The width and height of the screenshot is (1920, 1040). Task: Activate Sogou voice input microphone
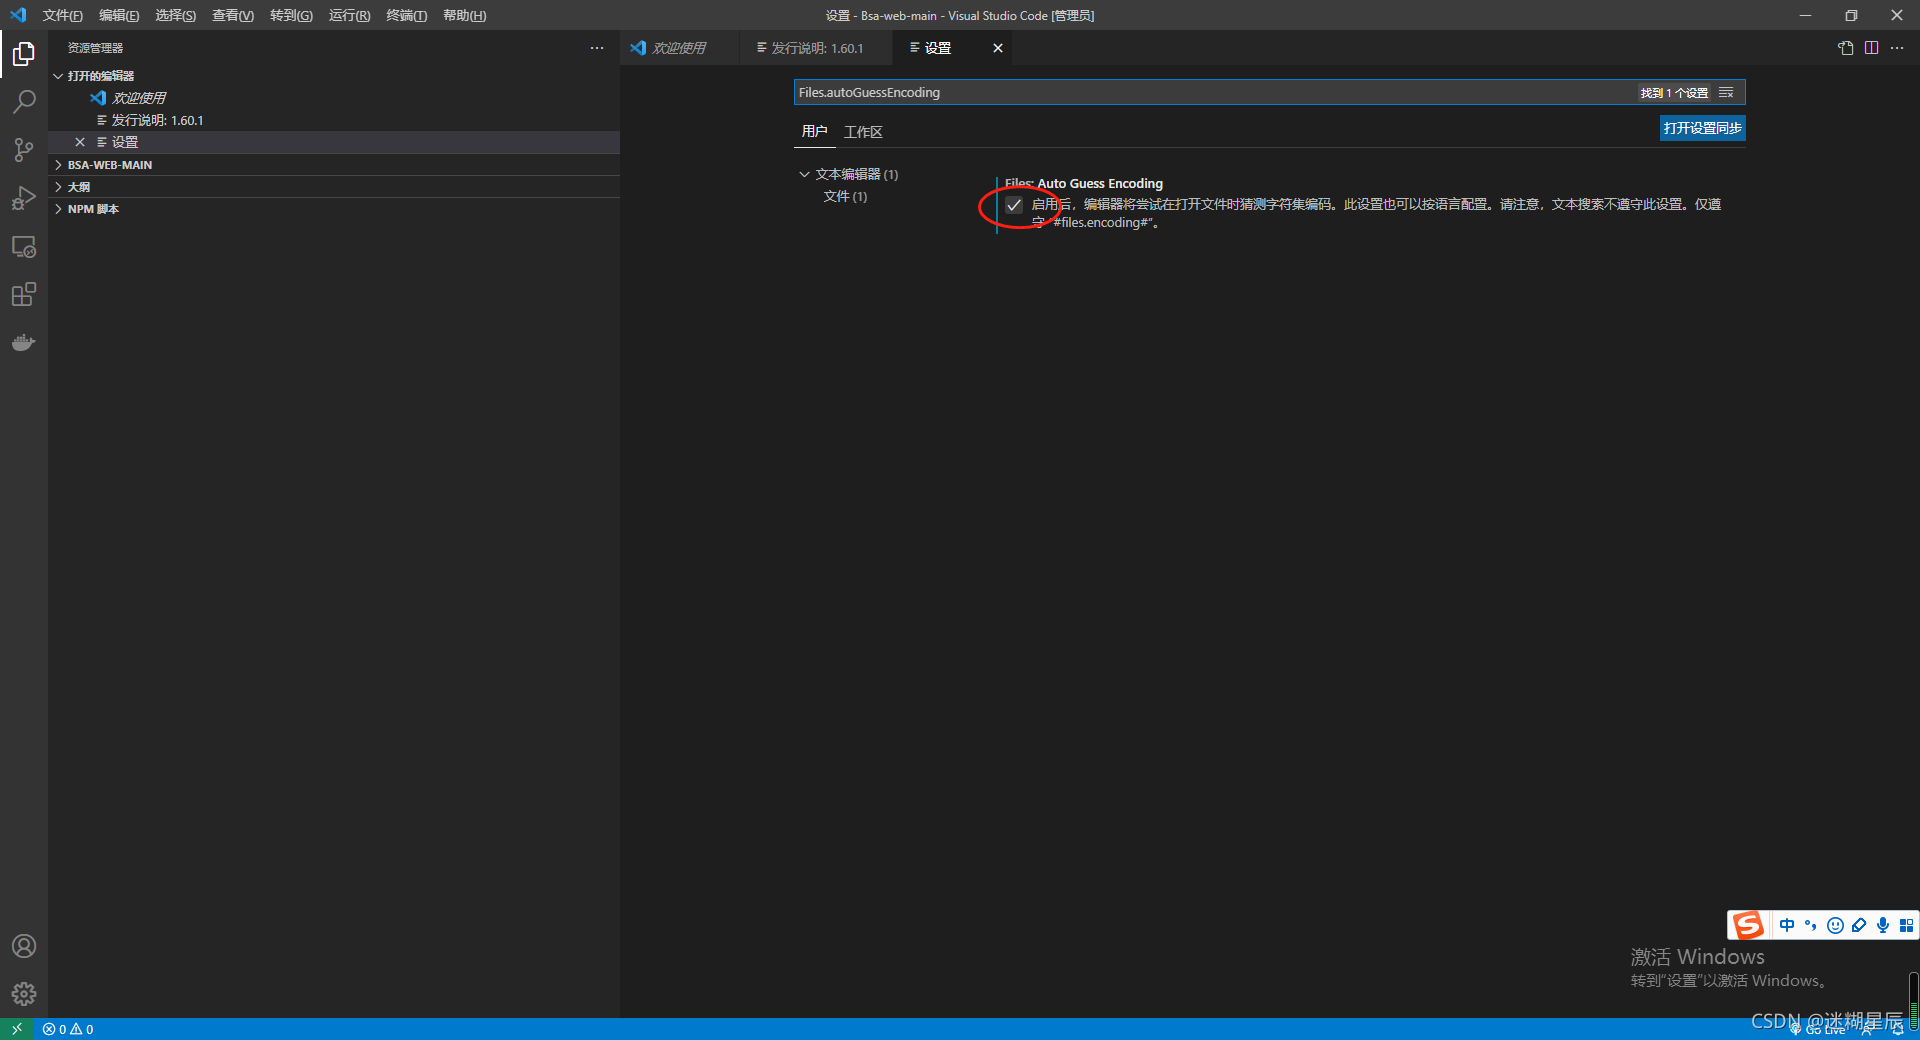[x=1883, y=925]
